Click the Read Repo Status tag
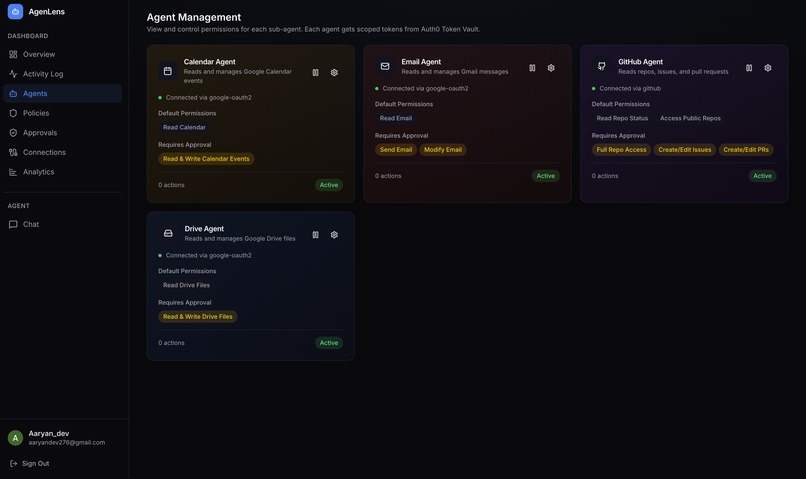 (x=622, y=118)
